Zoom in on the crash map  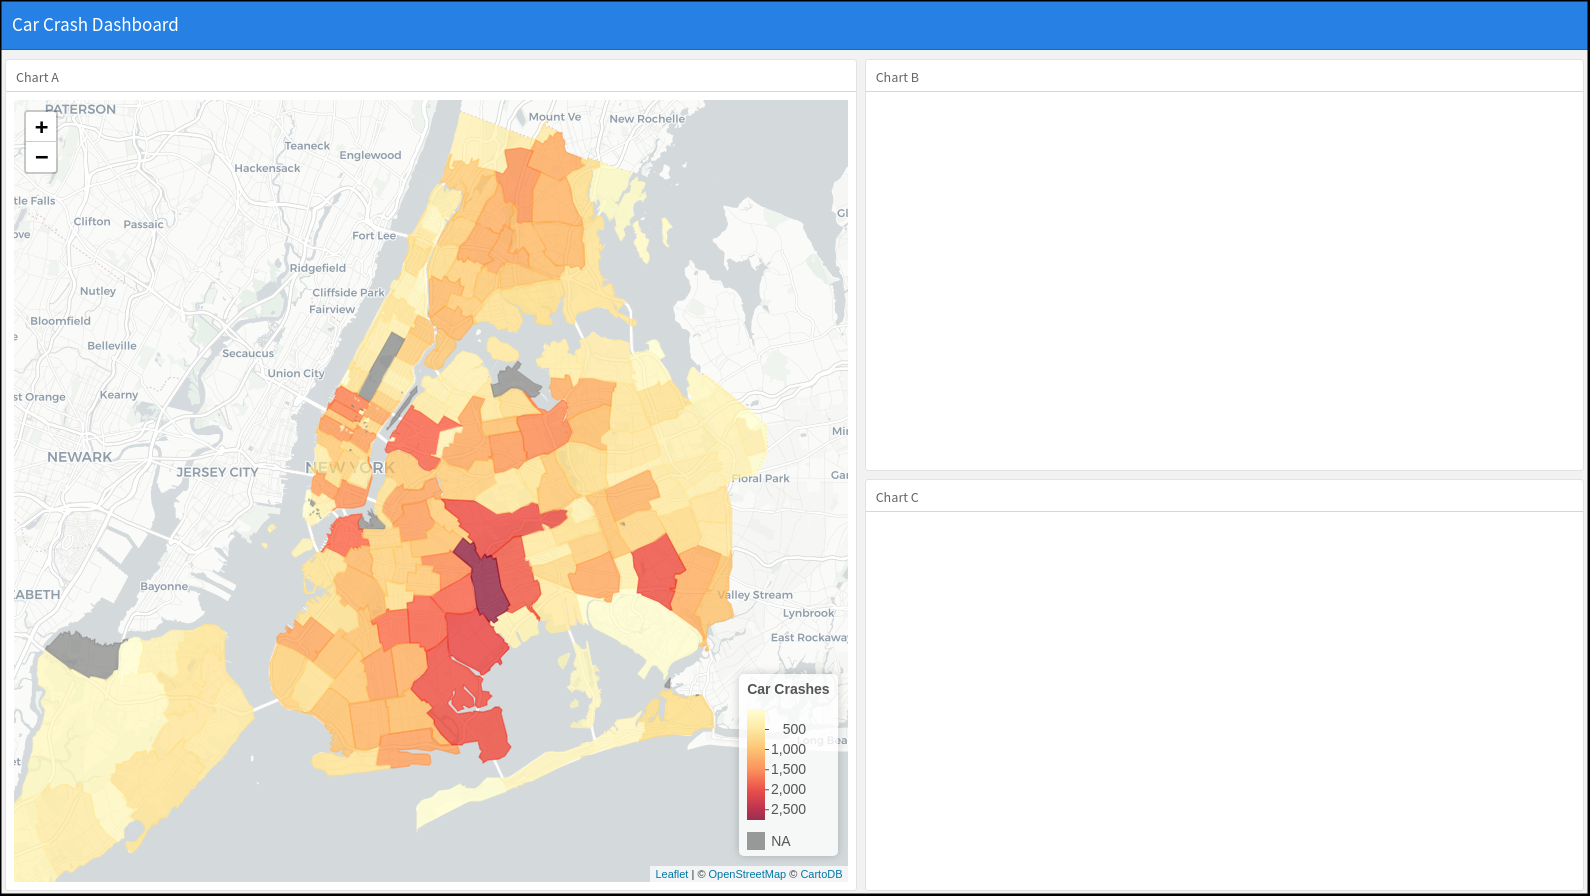pyautogui.click(x=41, y=127)
